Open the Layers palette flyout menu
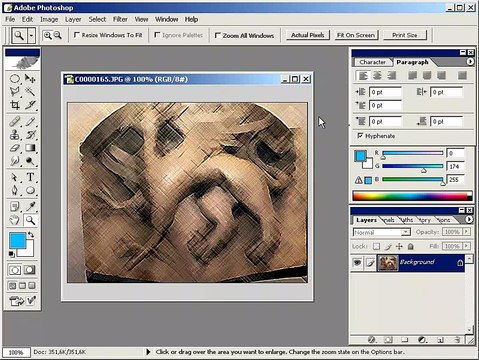 coord(469,219)
